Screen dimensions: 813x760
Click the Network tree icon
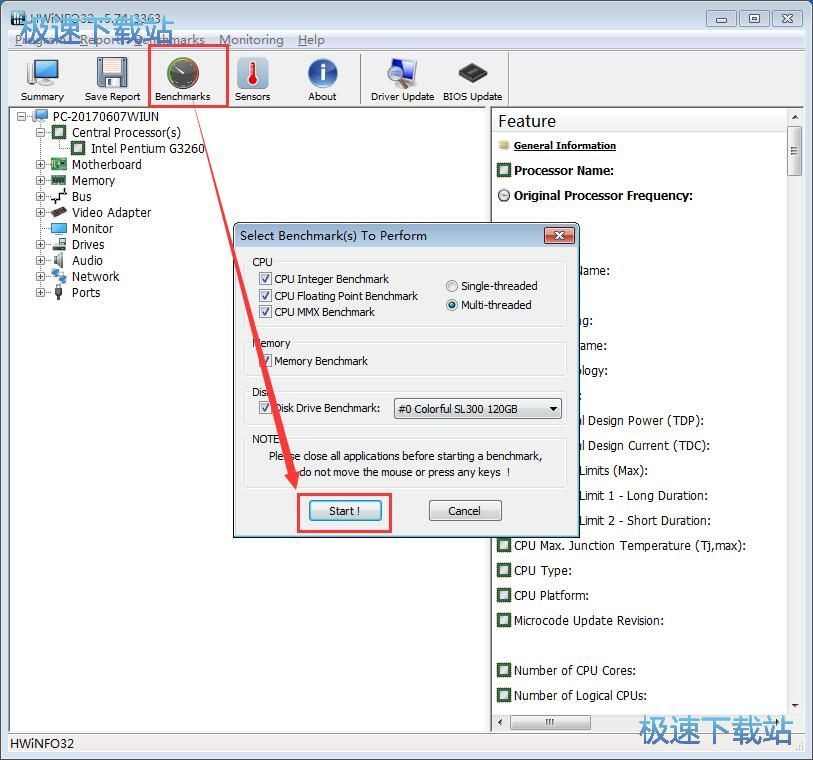59,276
